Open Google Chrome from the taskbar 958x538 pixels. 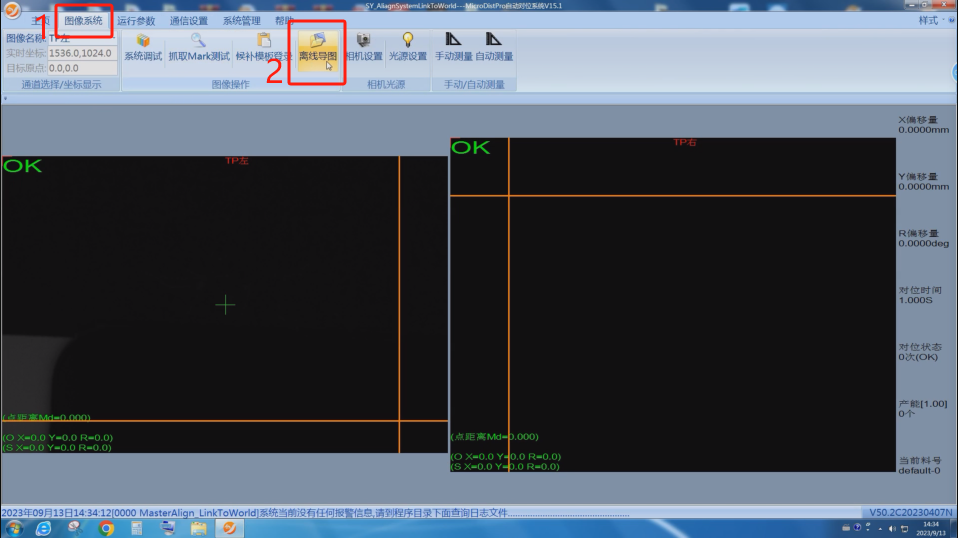click(106, 527)
